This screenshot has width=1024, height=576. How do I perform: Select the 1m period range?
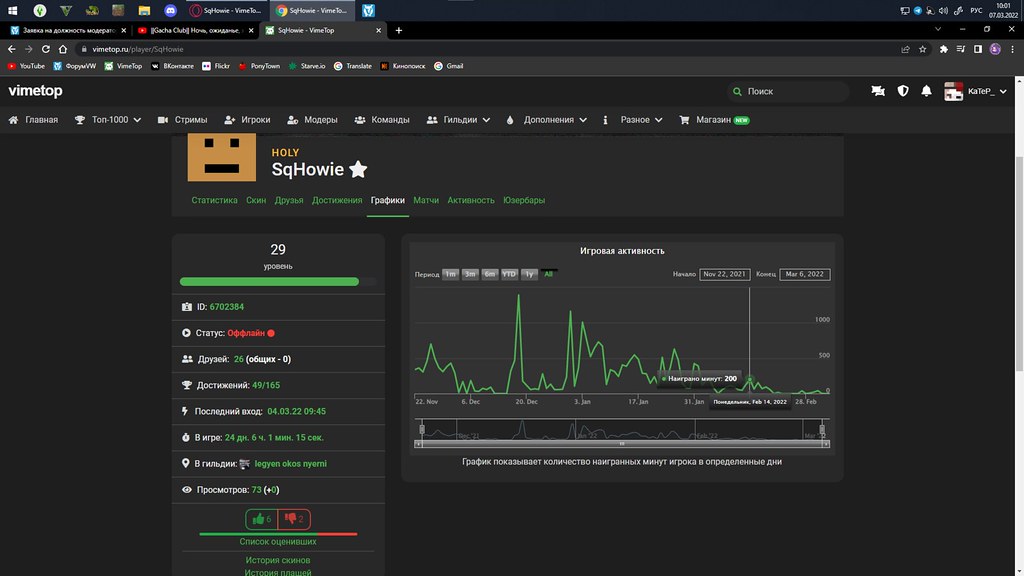(x=450, y=274)
